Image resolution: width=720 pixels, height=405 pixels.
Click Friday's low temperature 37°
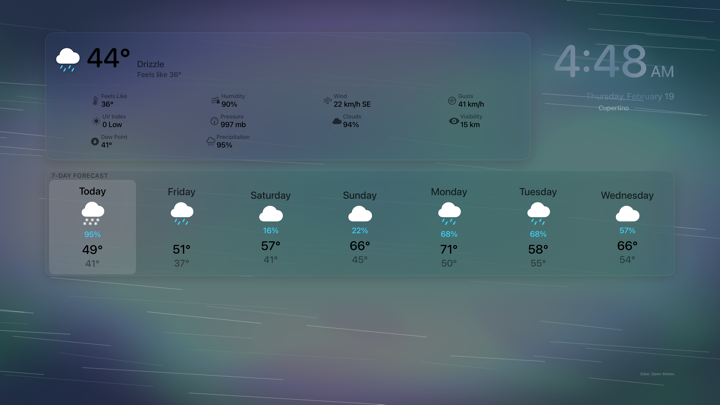tap(181, 263)
